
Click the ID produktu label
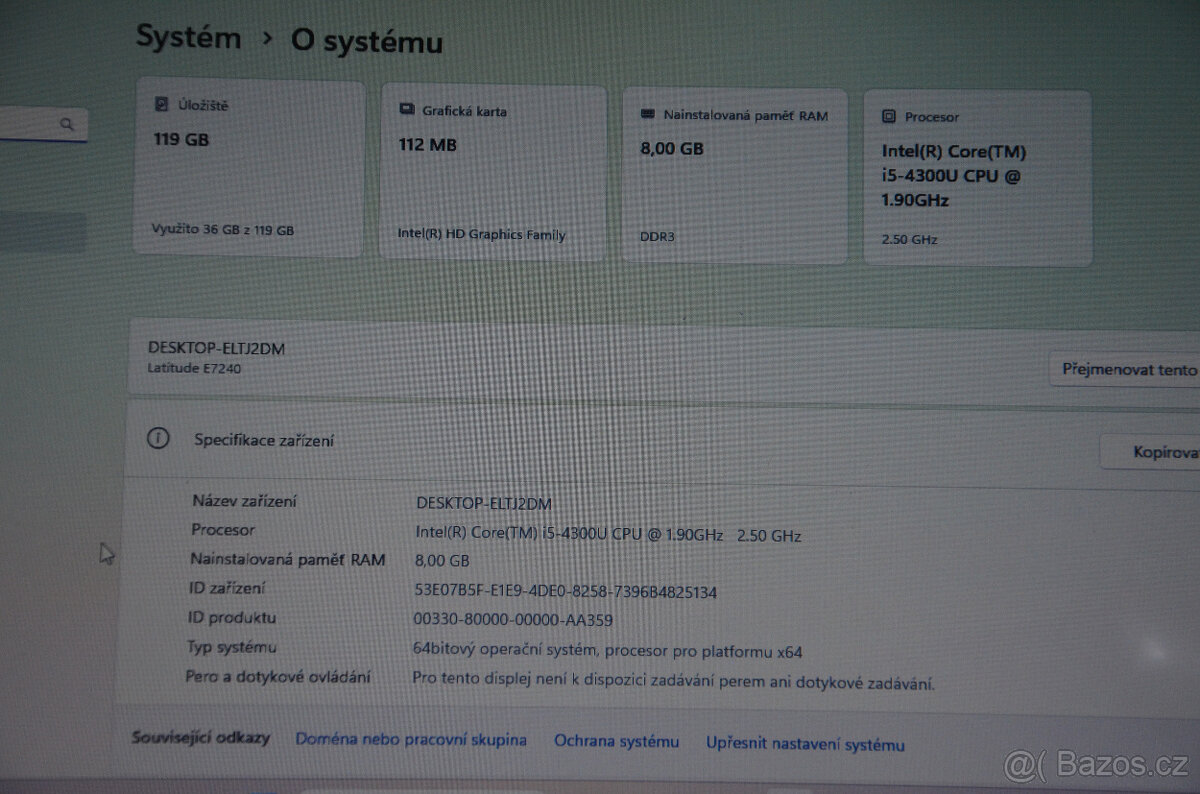pyautogui.click(x=232, y=618)
